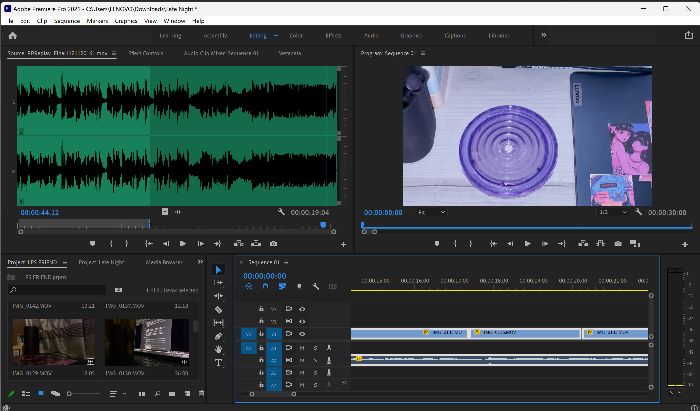The image size is (700, 411).
Task: Click the timeline horizontal zoom scroll bar
Action: coord(272,394)
